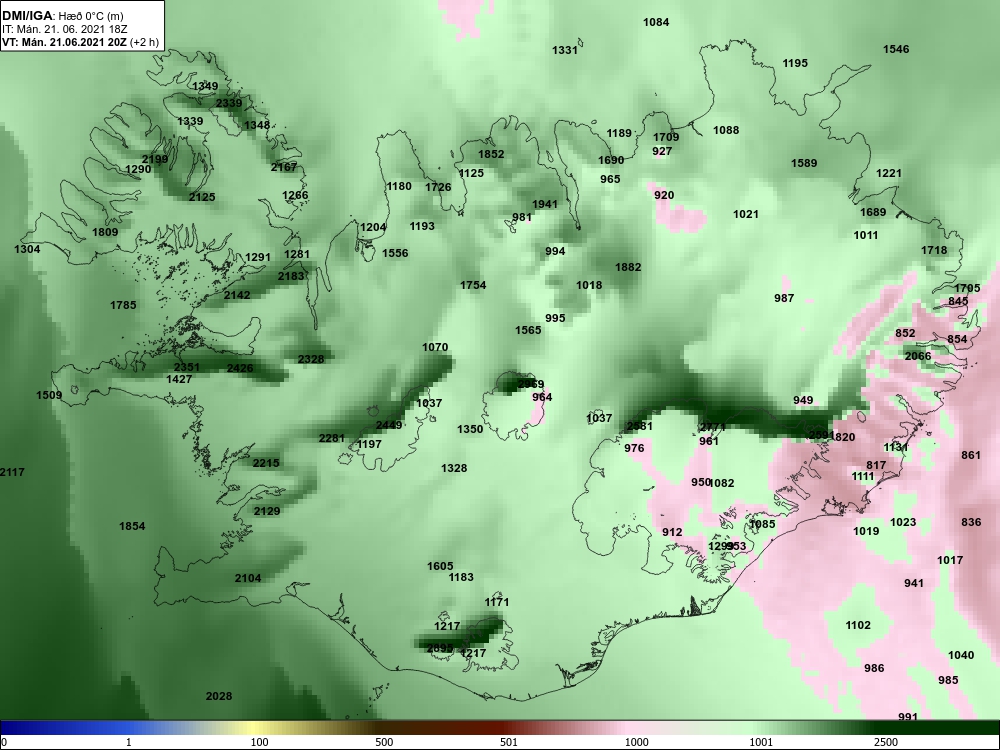Click the map value 2895
1000x750 pixels.
(440, 649)
